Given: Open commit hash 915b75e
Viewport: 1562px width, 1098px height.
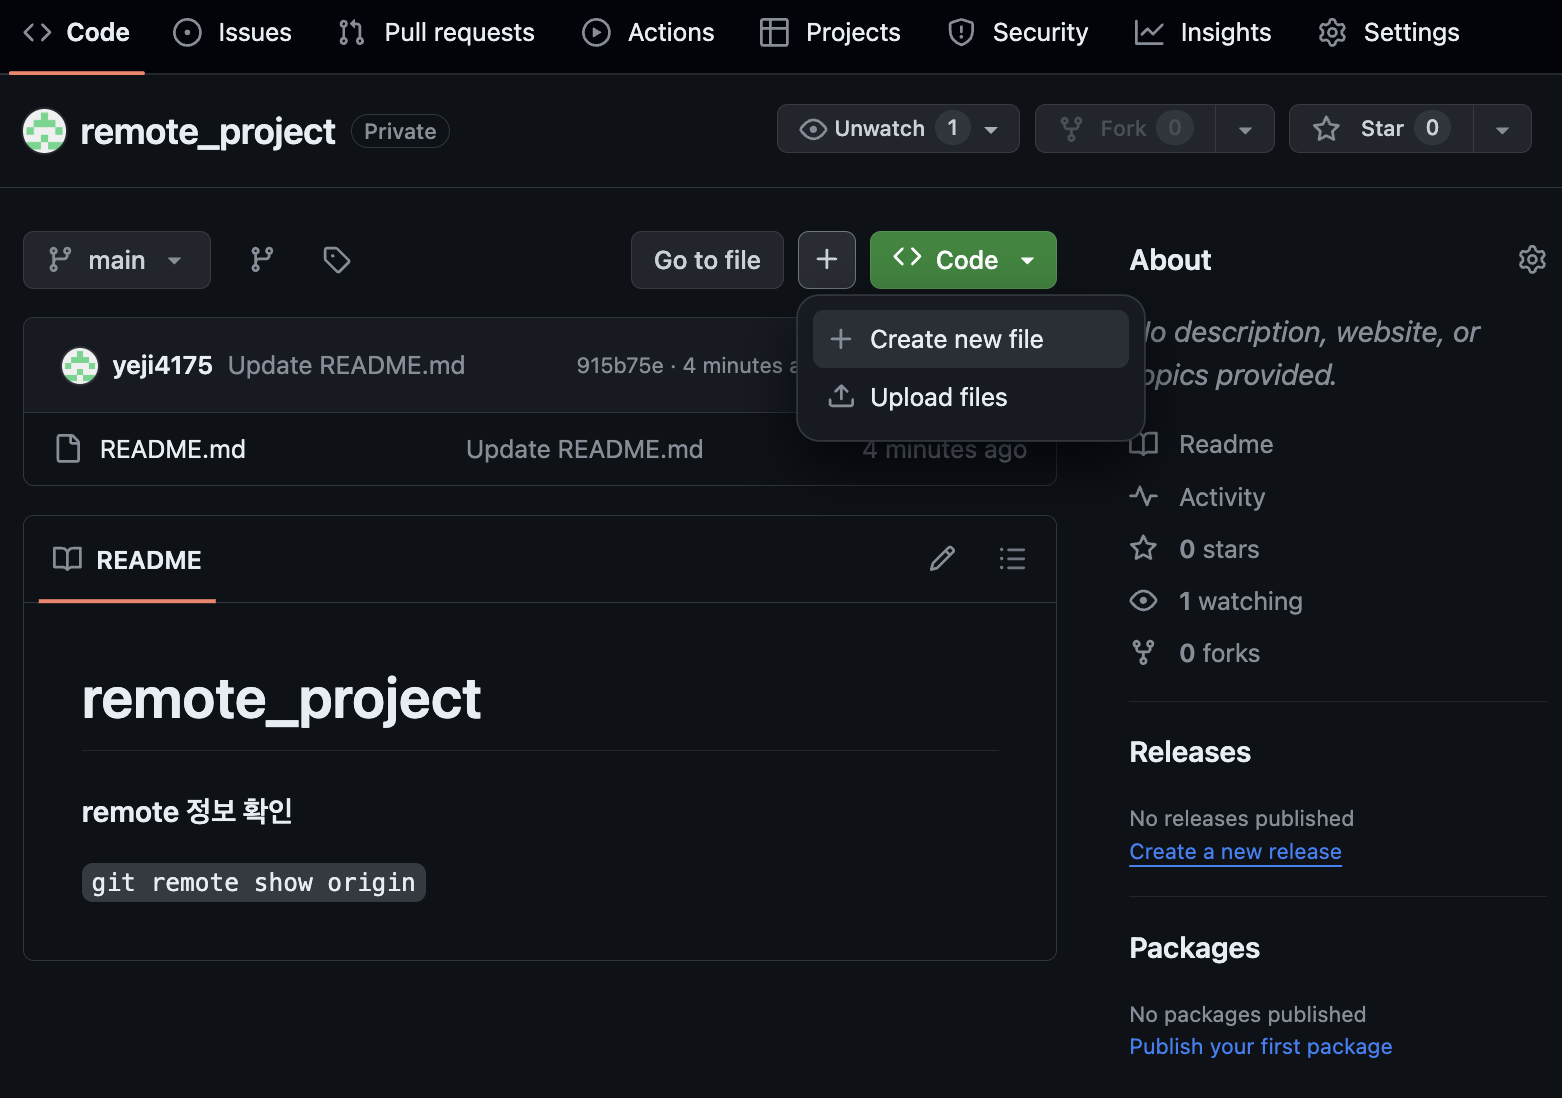Looking at the screenshot, I should pyautogui.click(x=620, y=365).
